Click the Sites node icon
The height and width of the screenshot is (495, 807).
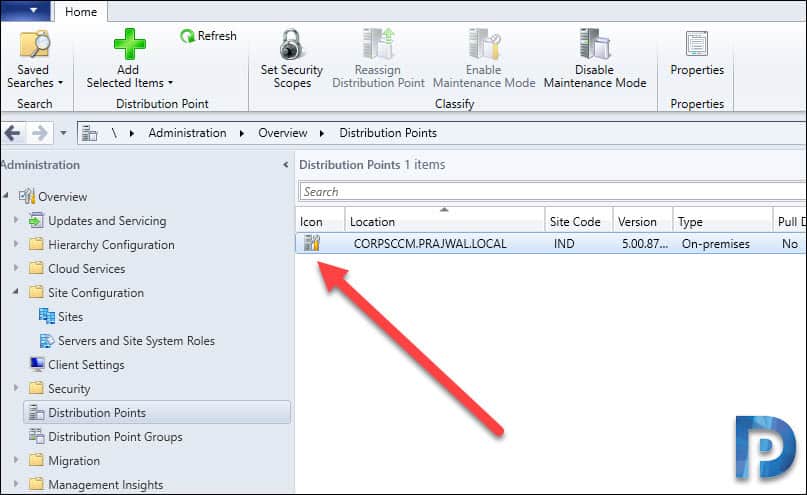(47, 316)
